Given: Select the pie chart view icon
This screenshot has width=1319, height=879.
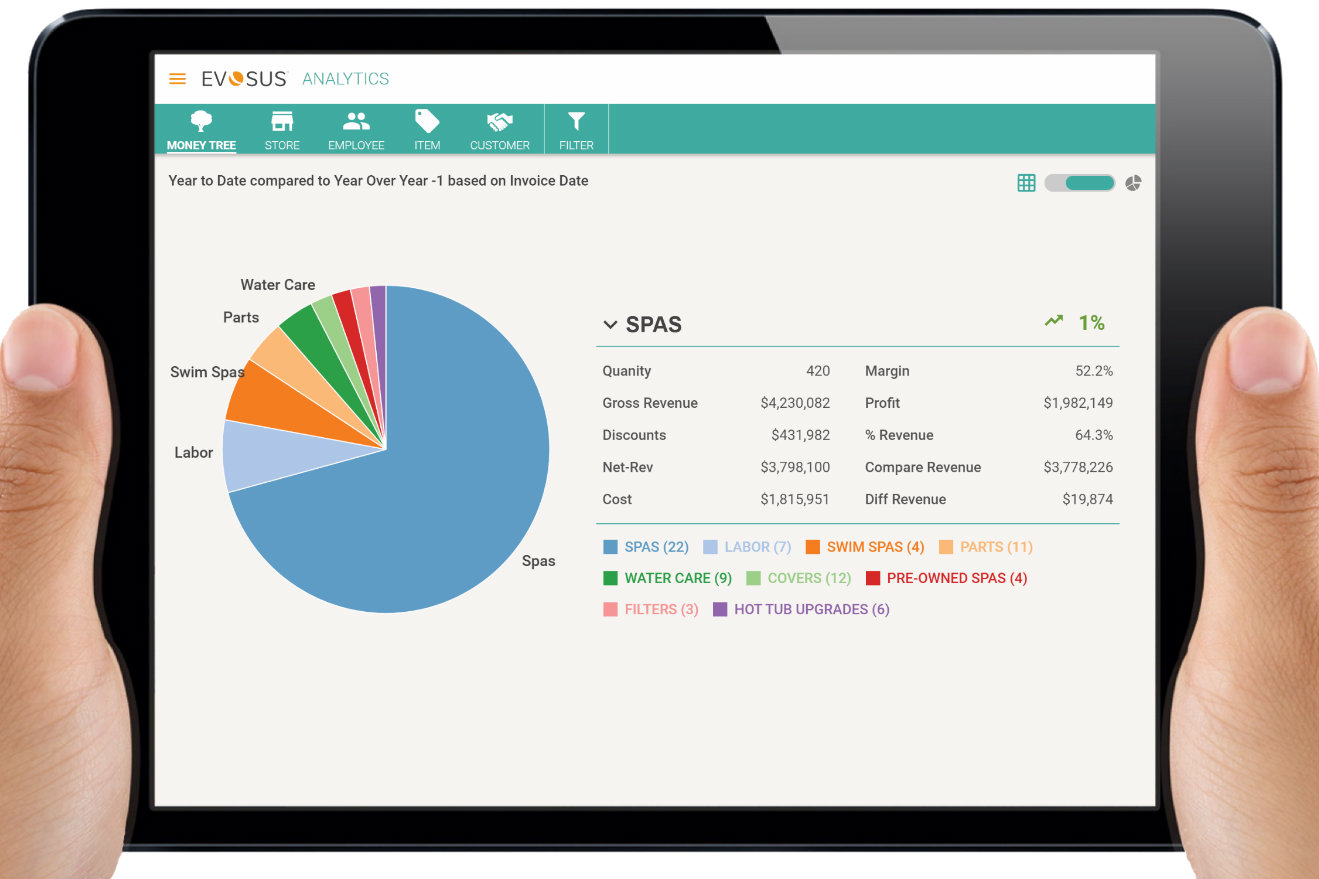Looking at the screenshot, I should (1133, 183).
